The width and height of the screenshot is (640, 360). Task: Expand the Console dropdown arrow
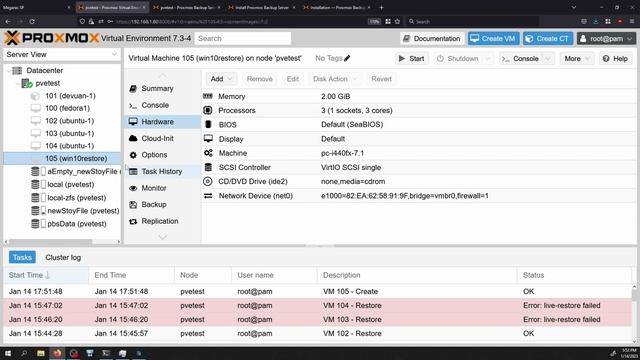click(x=548, y=59)
